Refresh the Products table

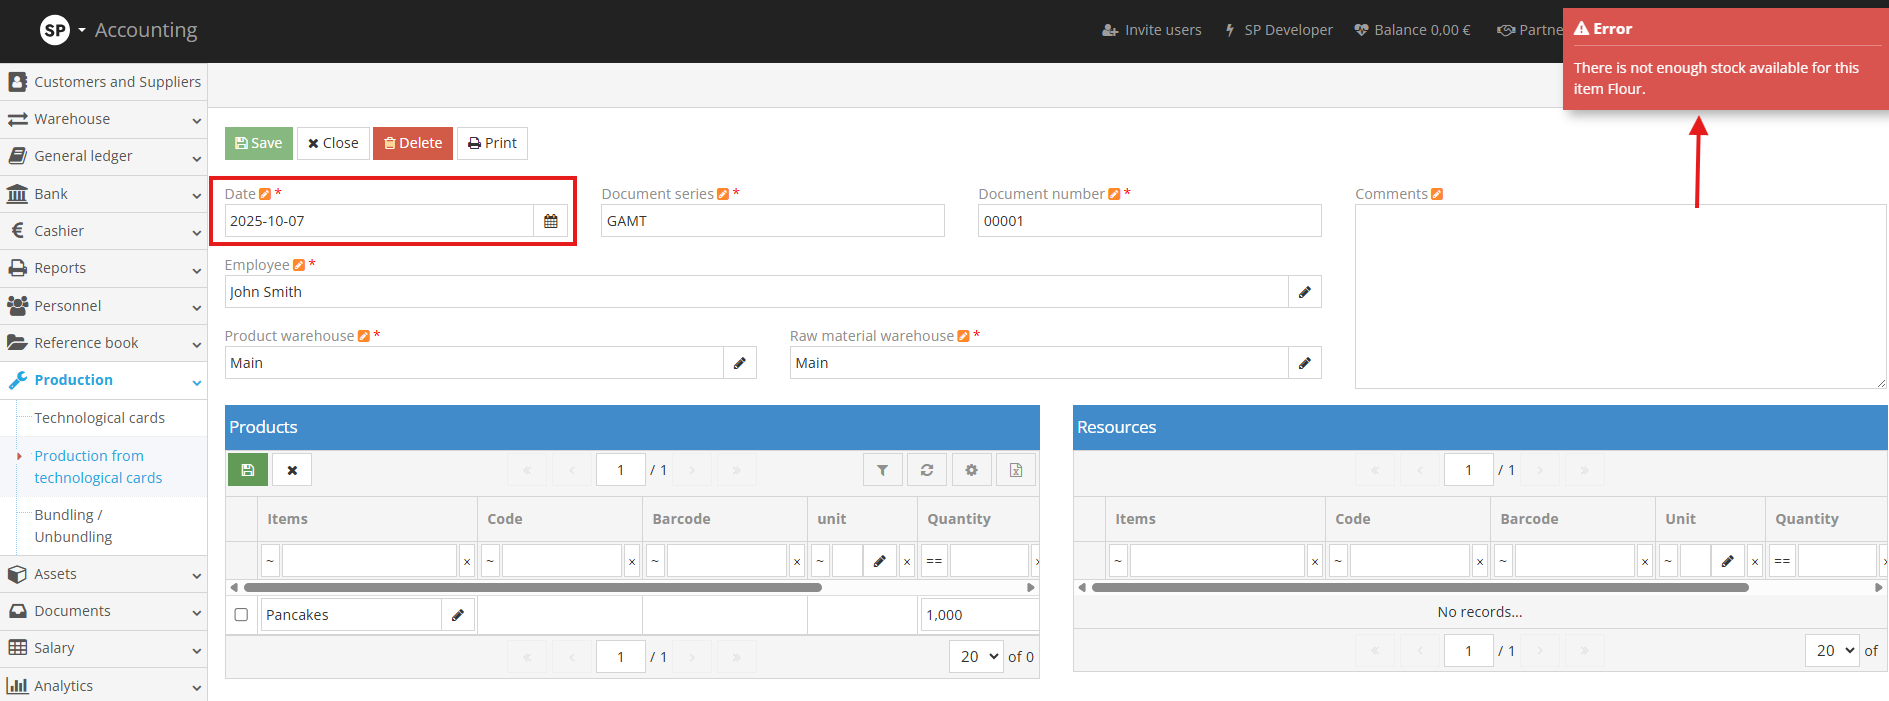[x=927, y=470]
